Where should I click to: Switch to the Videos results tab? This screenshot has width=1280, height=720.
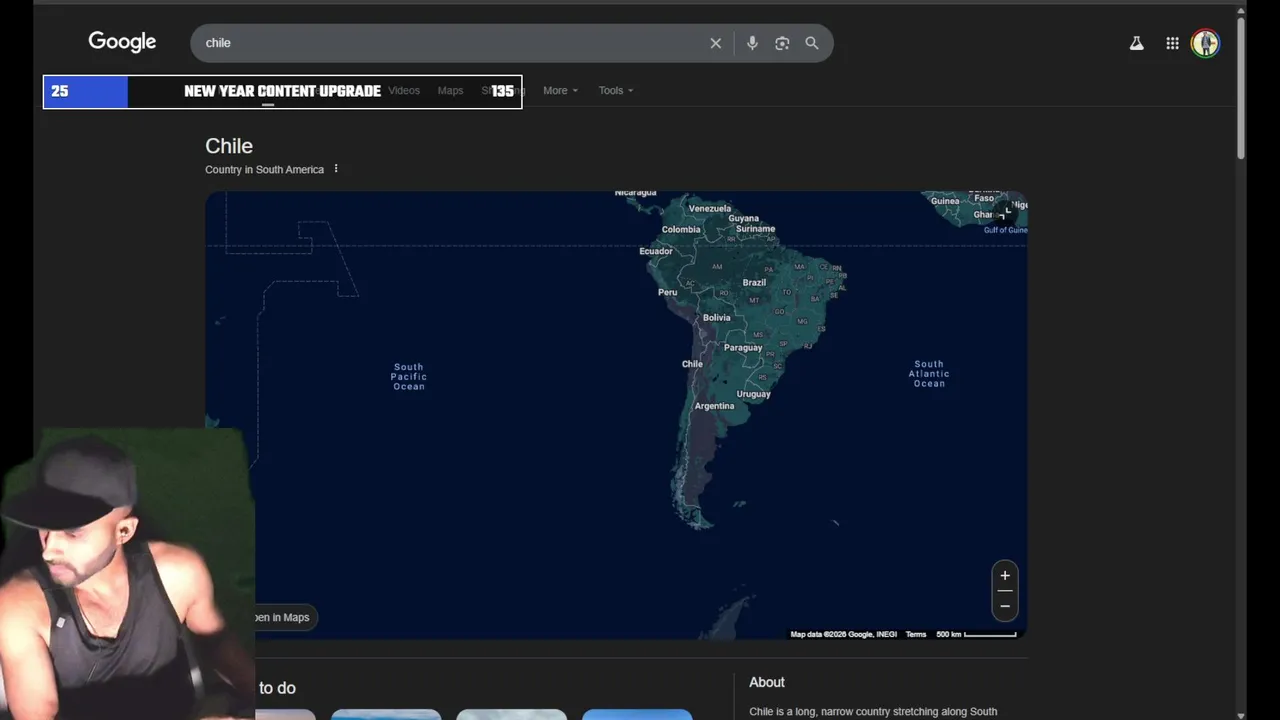click(404, 90)
